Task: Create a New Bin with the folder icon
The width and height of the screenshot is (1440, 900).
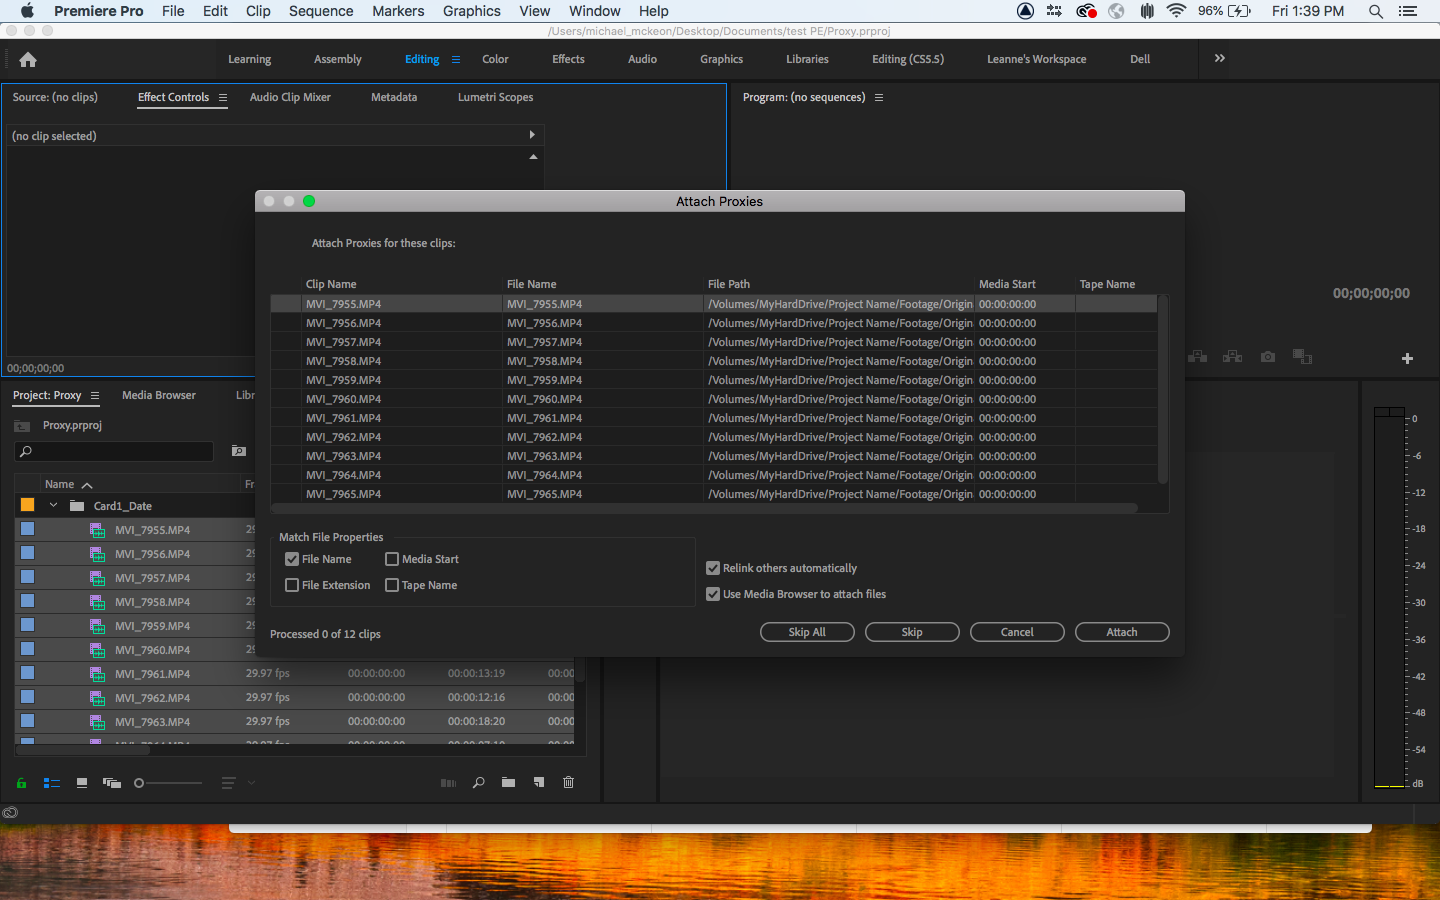Action: [508, 783]
